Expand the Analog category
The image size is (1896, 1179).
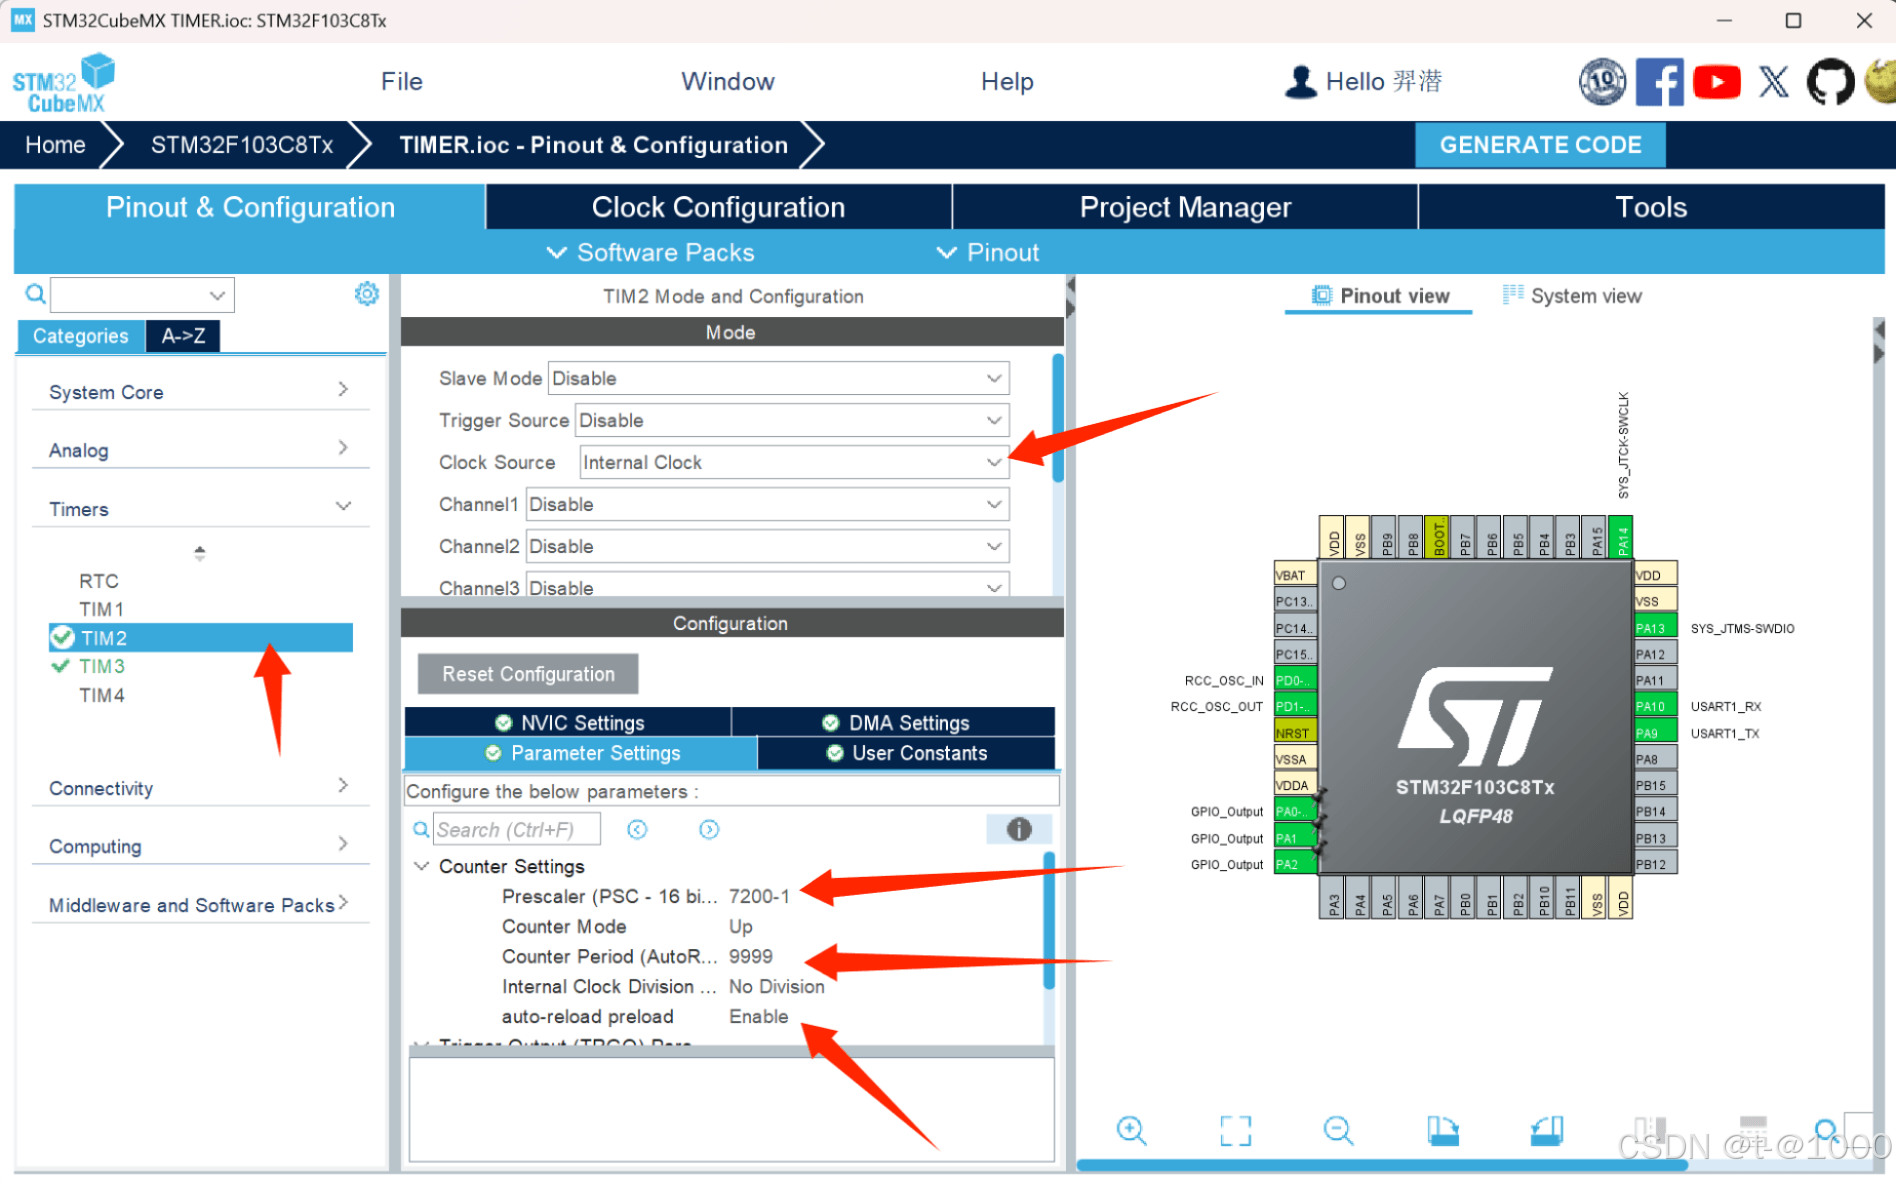[x=200, y=449]
